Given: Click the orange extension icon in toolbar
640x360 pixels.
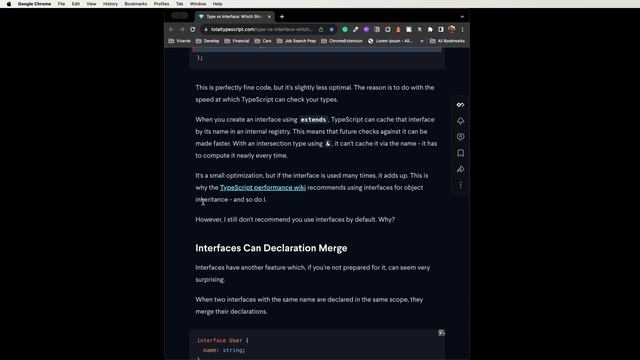Looking at the screenshot, I should coord(398,29).
